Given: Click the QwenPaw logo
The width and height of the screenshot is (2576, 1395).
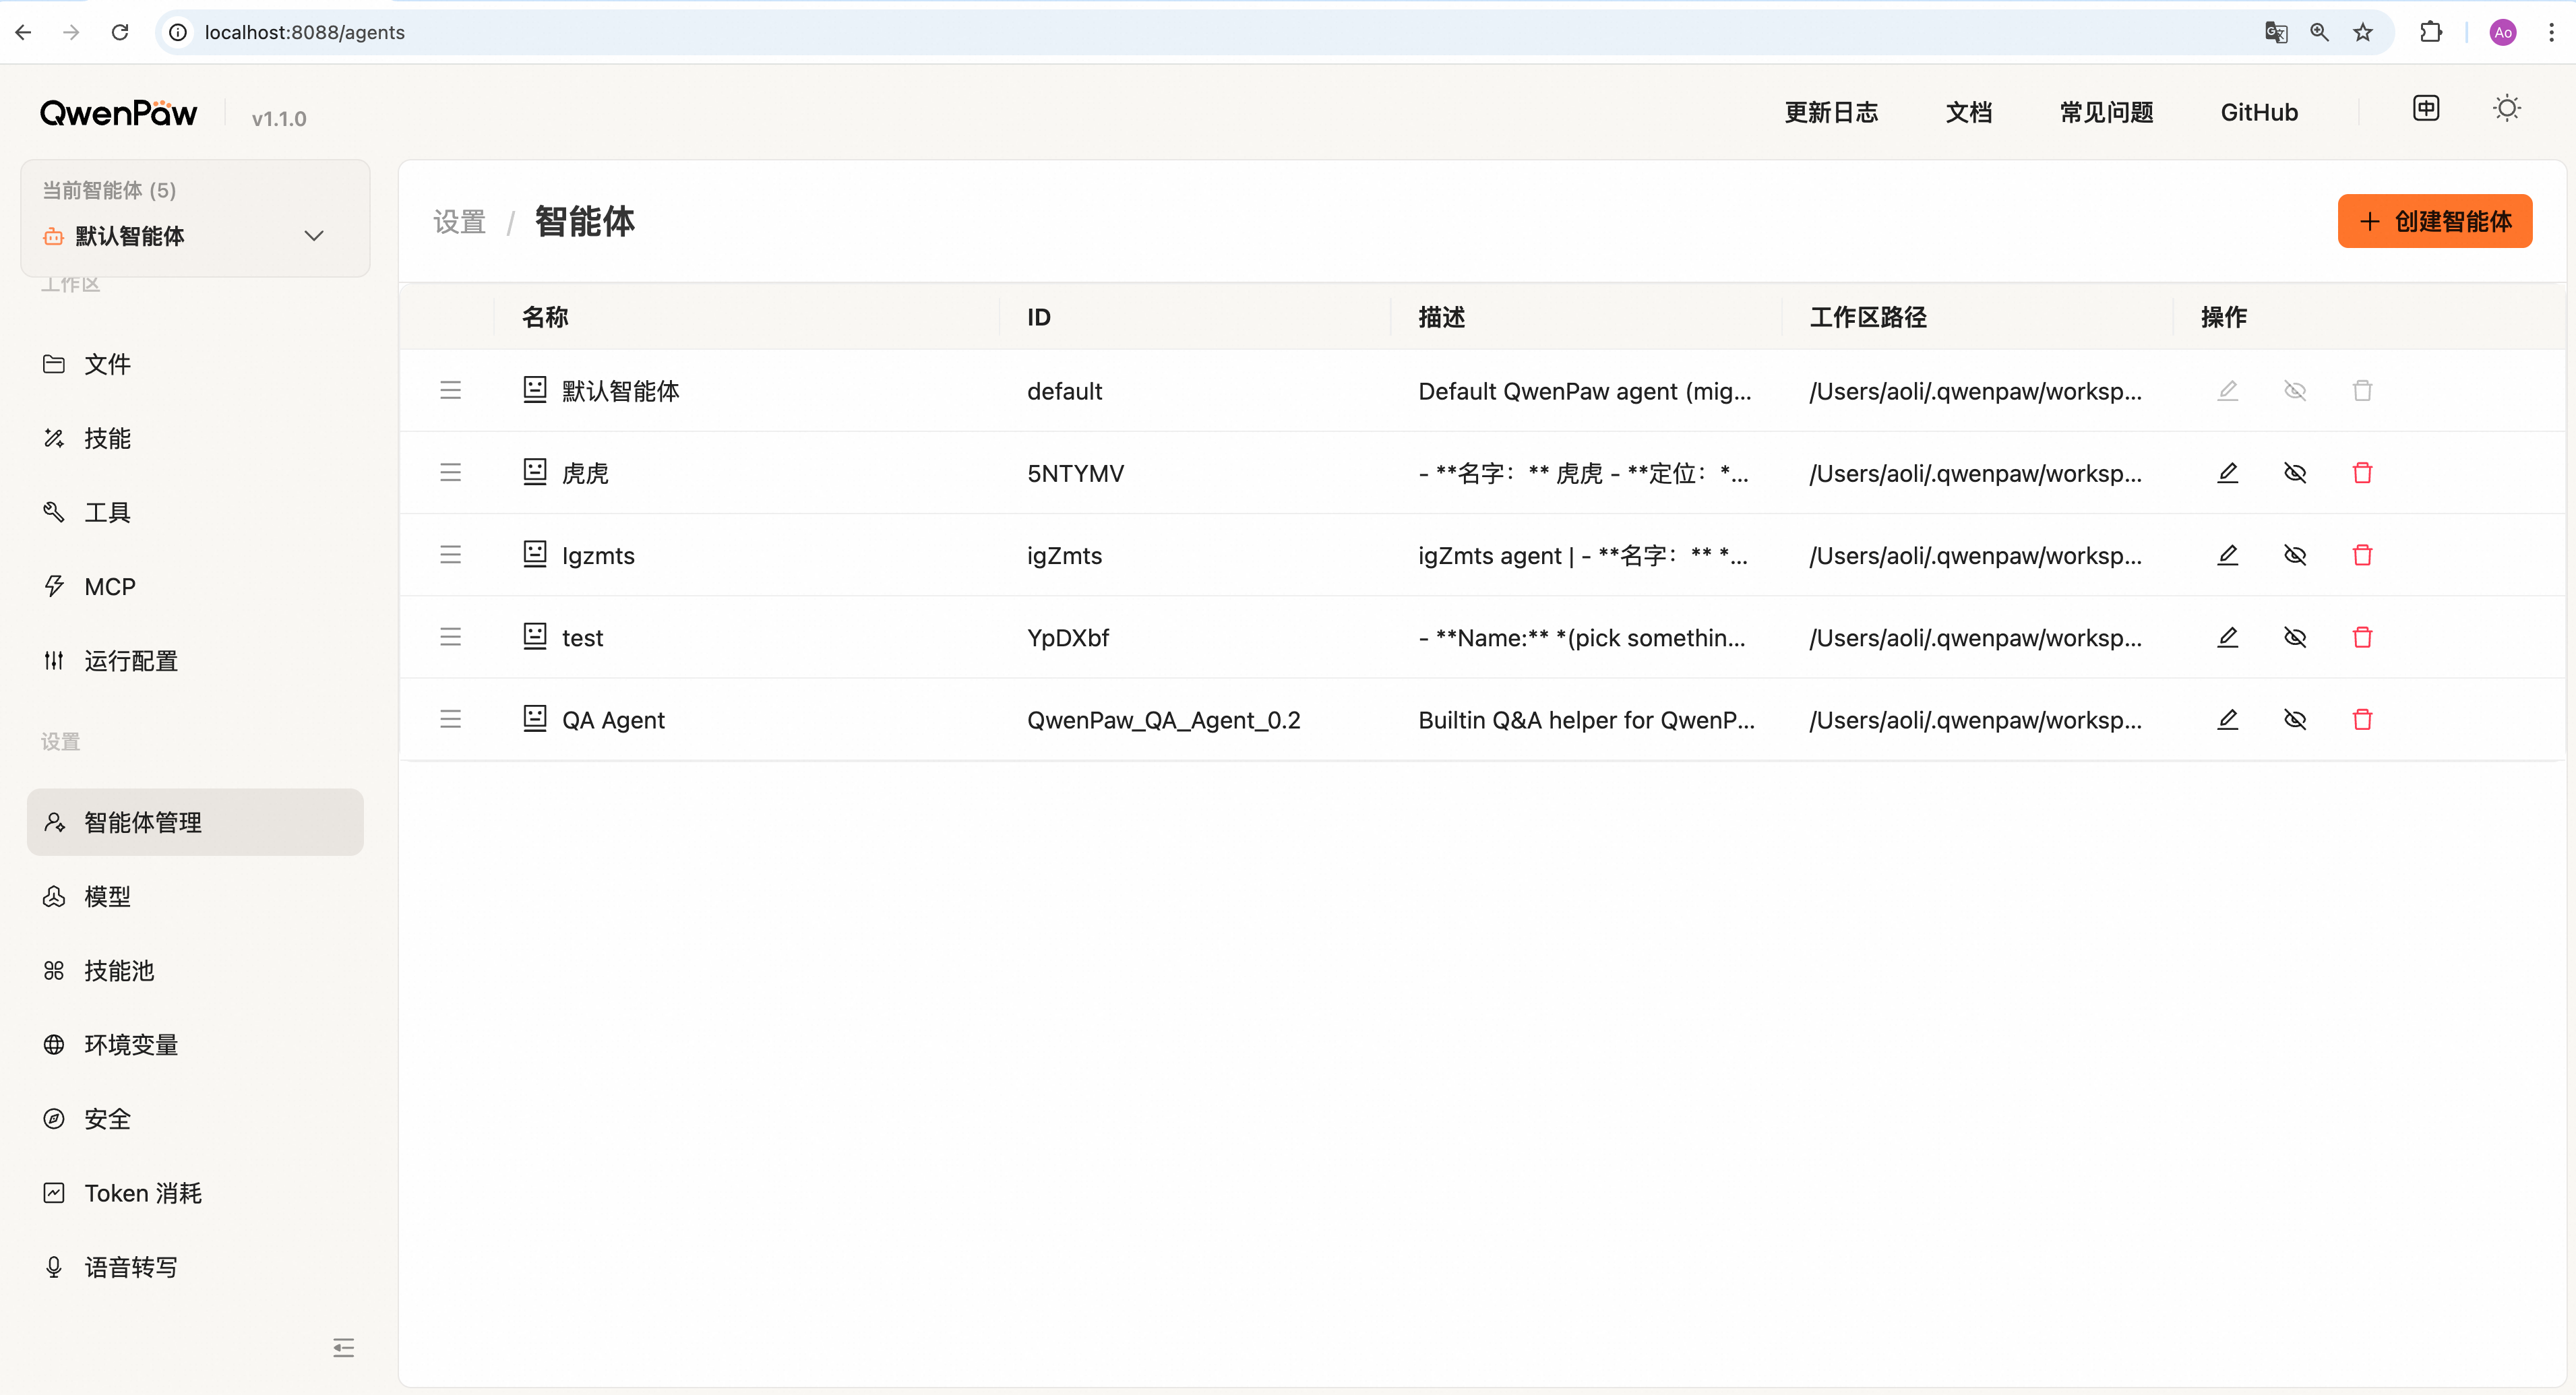Looking at the screenshot, I should tap(118, 113).
